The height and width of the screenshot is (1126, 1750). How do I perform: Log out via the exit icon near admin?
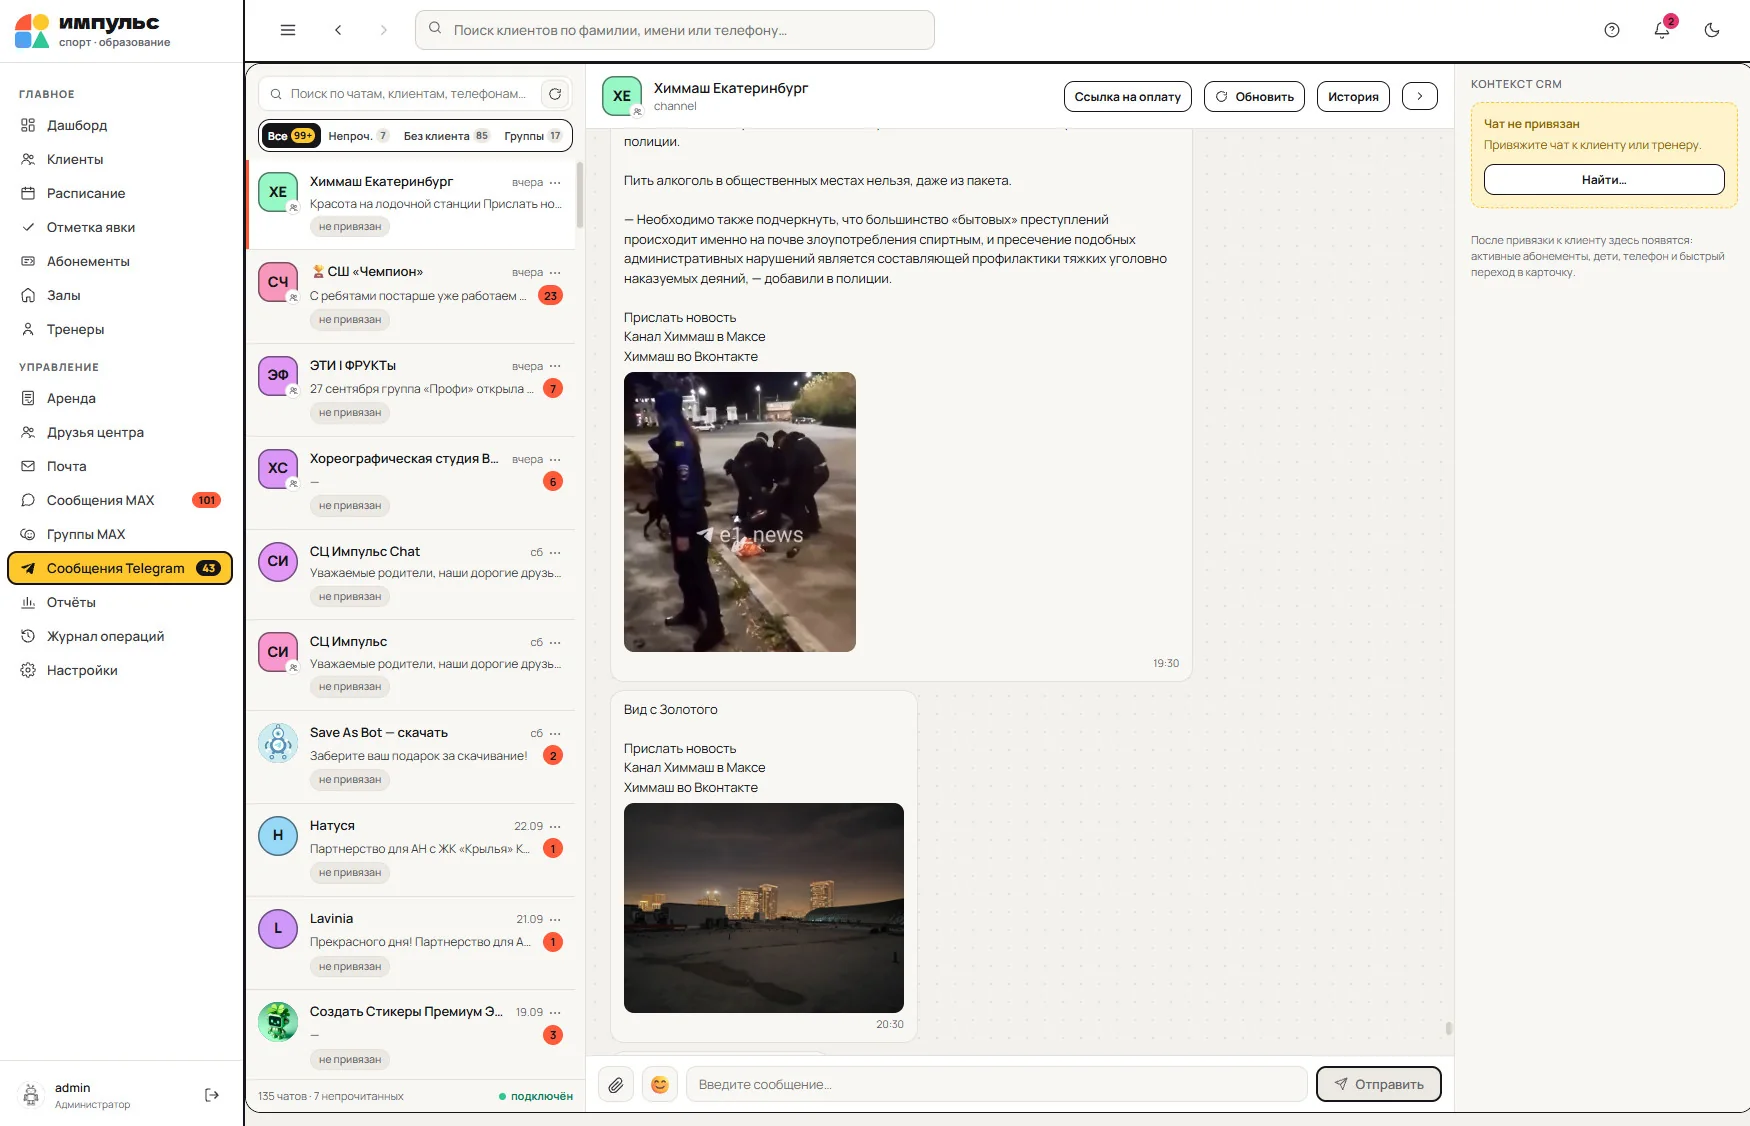(x=212, y=1095)
